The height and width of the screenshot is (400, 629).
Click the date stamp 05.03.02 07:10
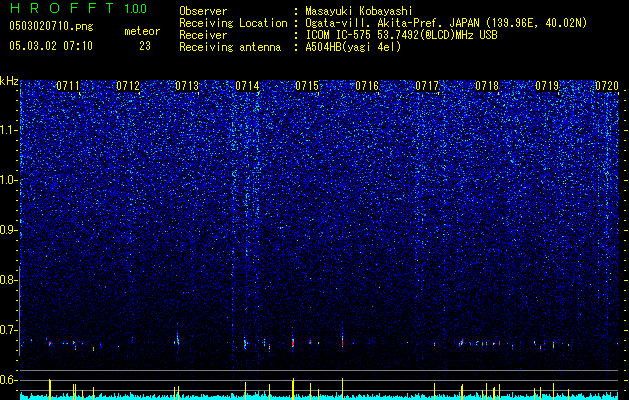pos(51,46)
